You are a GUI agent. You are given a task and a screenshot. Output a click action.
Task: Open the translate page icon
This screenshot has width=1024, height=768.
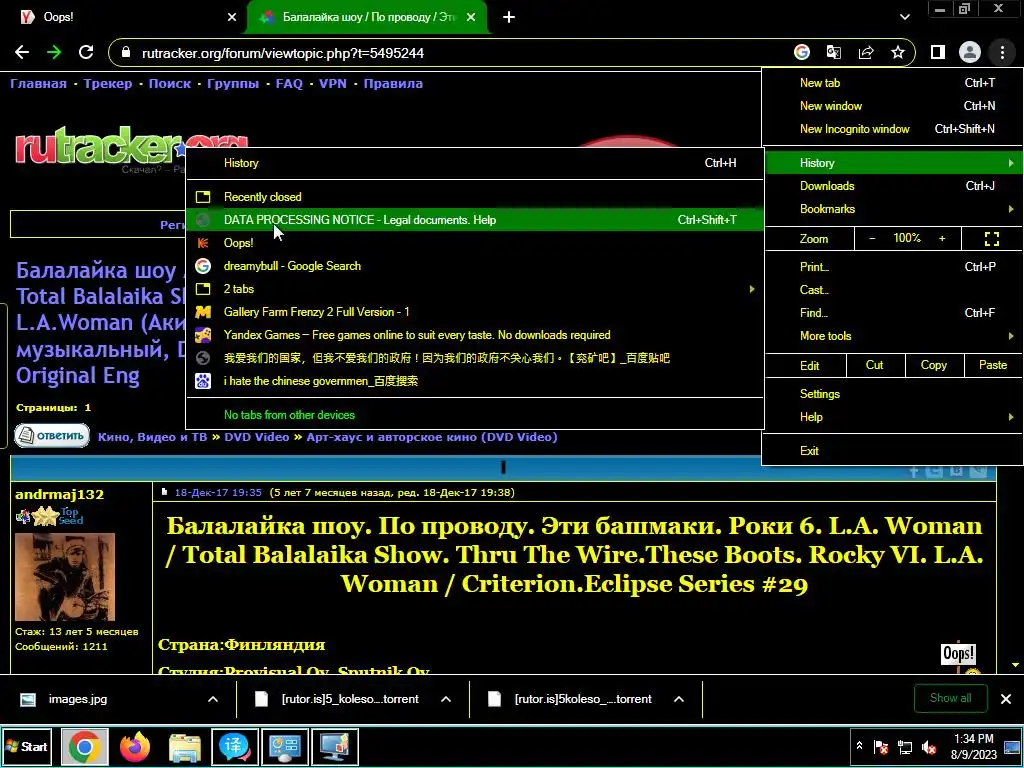[x=834, y=52]
